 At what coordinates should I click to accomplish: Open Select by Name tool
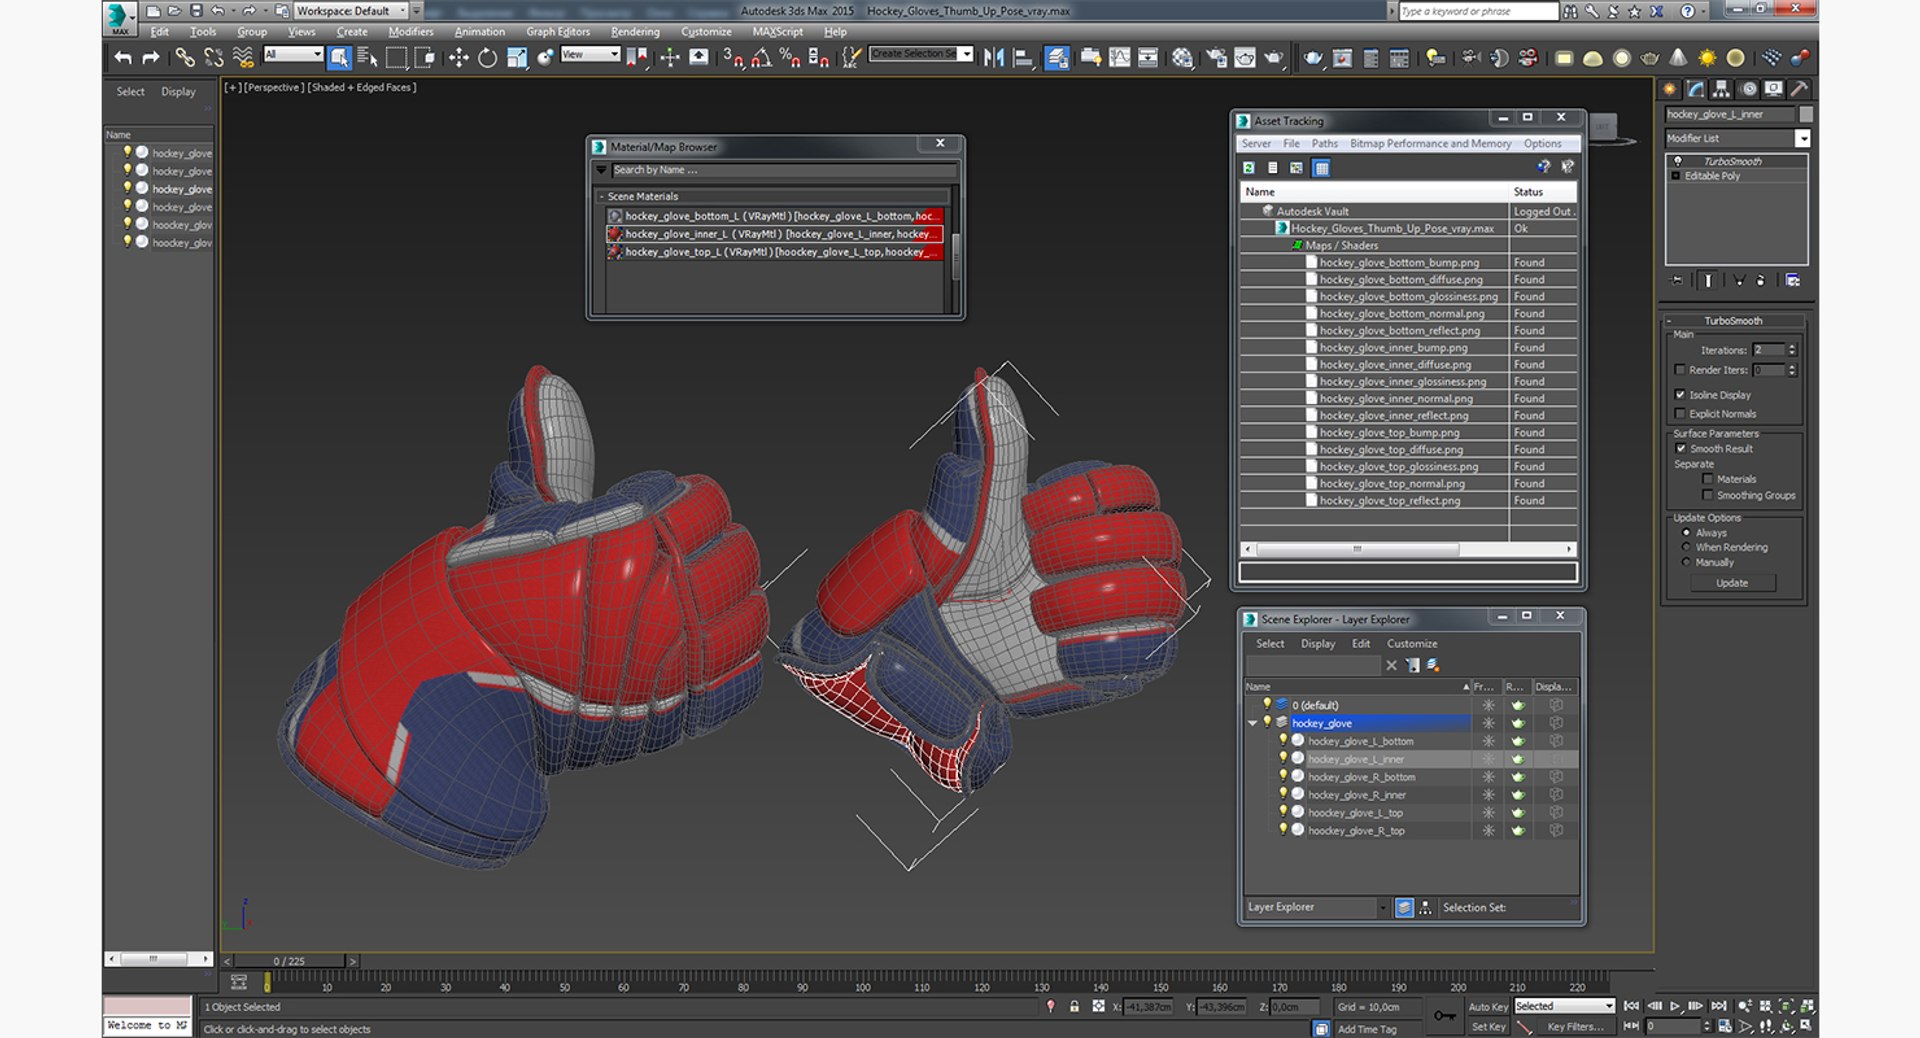point(367,58)
